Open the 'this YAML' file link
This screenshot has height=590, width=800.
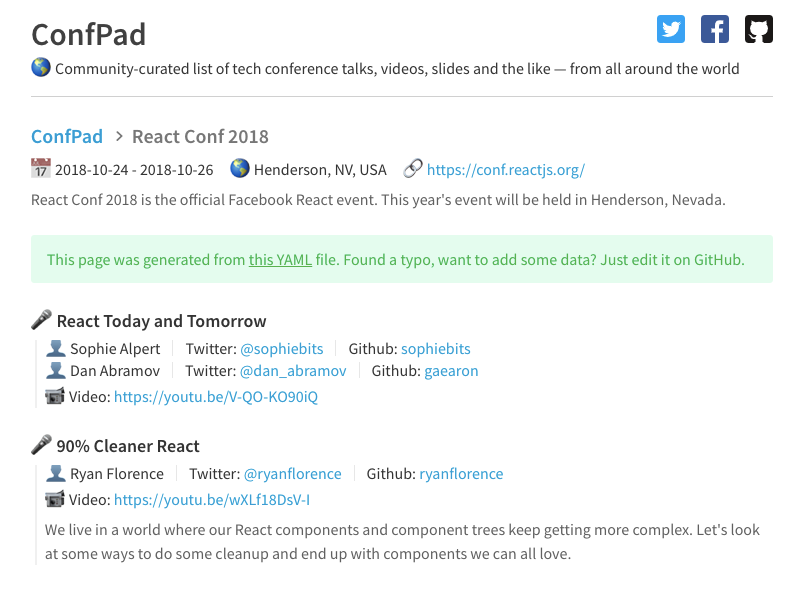pos(279,259)
